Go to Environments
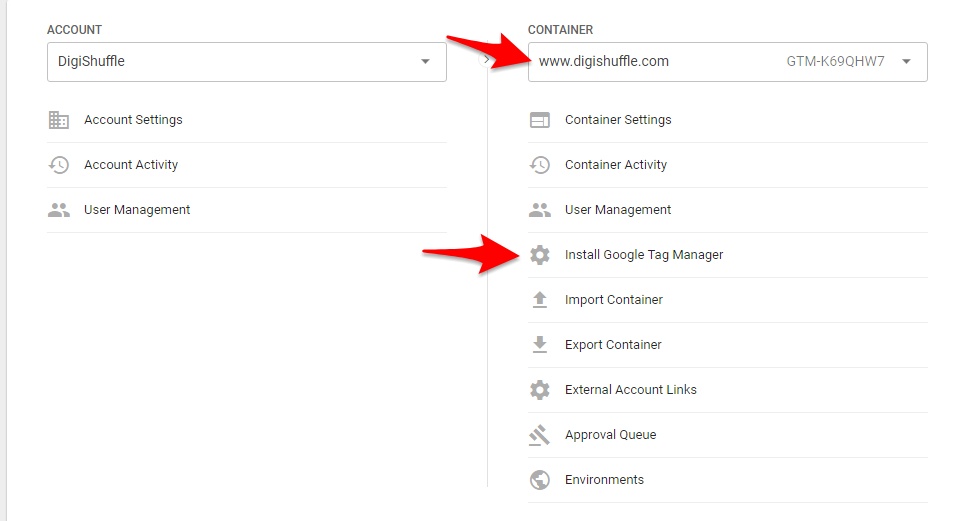Screen dimensions: 975x521 728,480
